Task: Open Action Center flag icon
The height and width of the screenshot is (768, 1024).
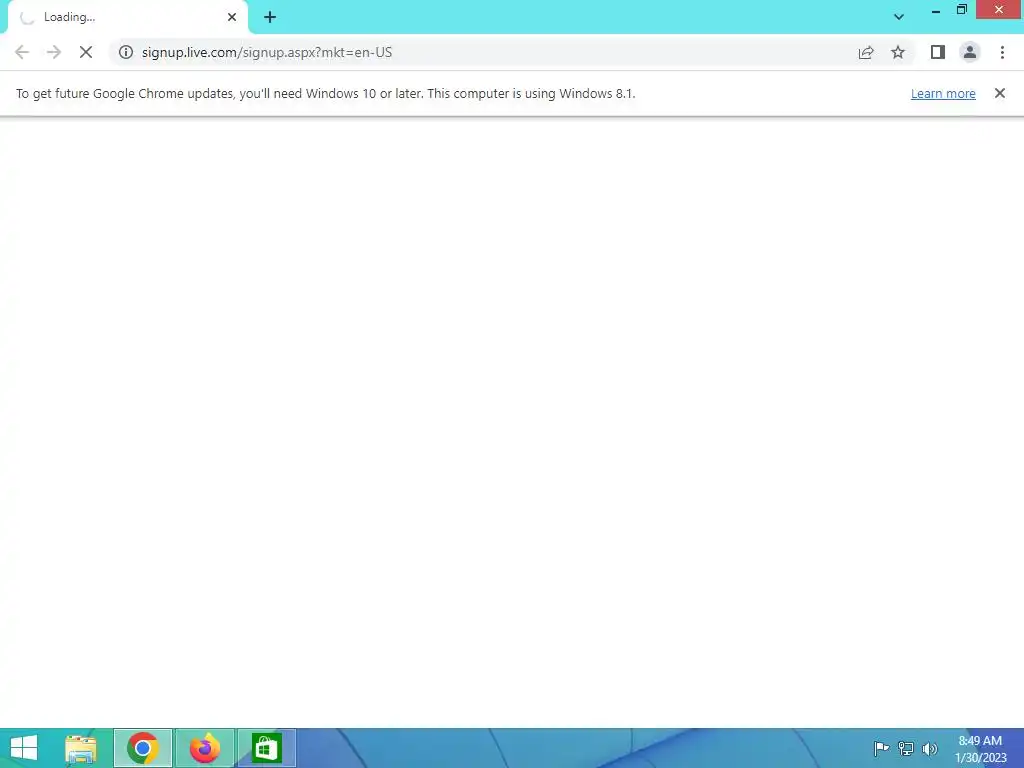Action: point(881,748)
